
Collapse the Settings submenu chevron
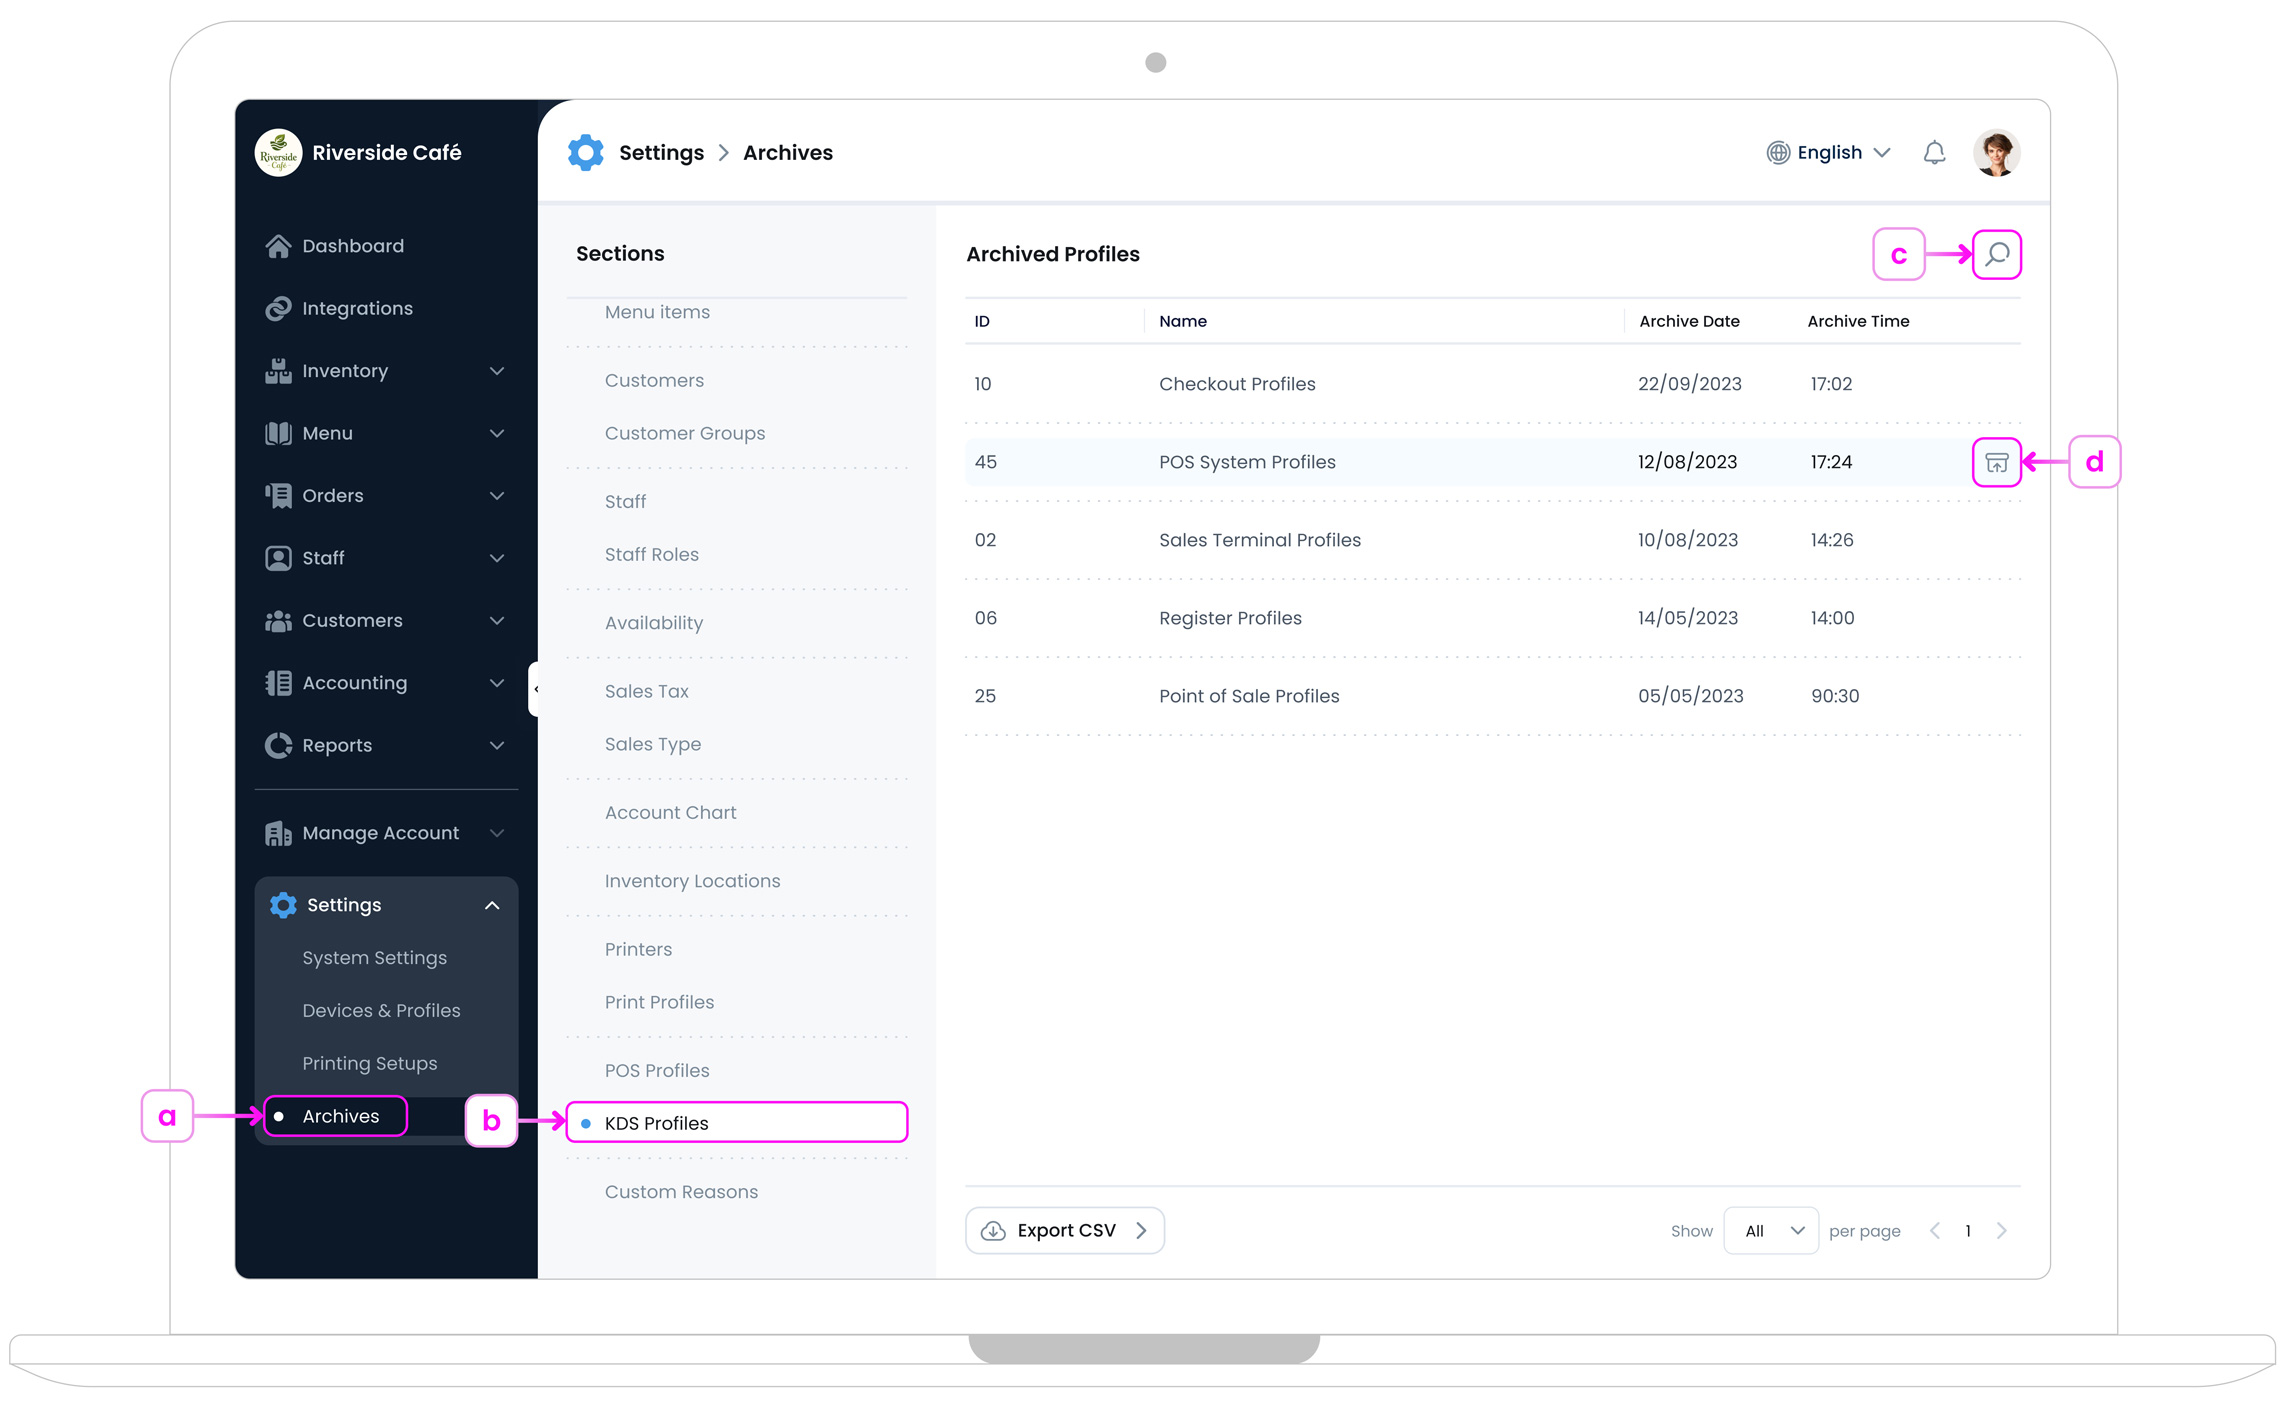click(491, 904)
